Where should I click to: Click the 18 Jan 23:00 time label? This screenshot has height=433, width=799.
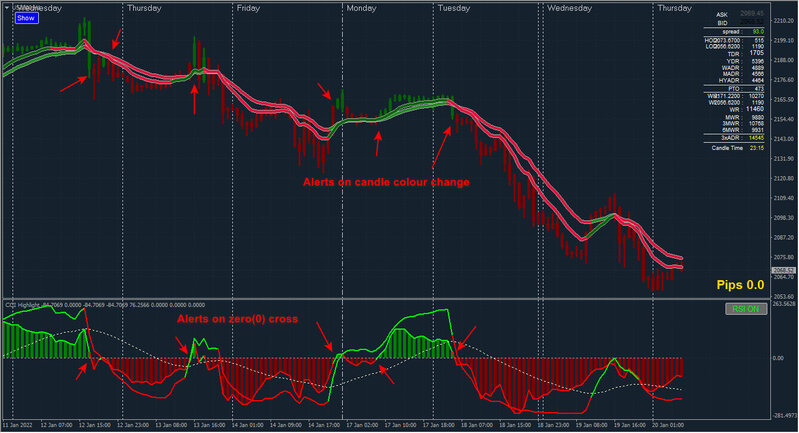553,425
